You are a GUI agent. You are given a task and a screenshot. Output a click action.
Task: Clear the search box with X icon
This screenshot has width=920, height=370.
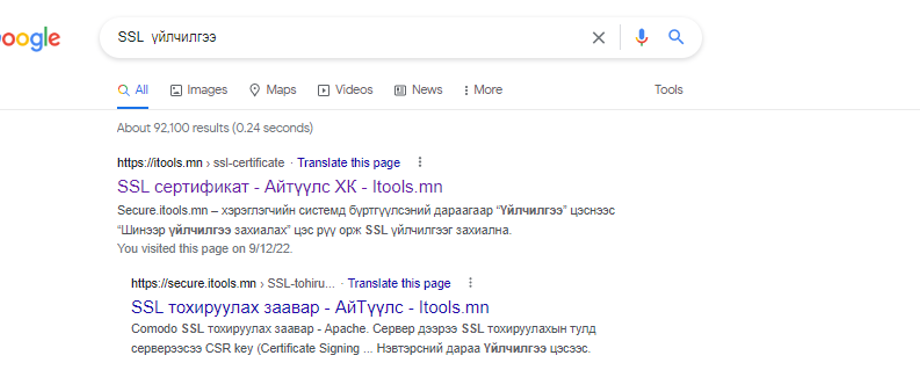598,38
